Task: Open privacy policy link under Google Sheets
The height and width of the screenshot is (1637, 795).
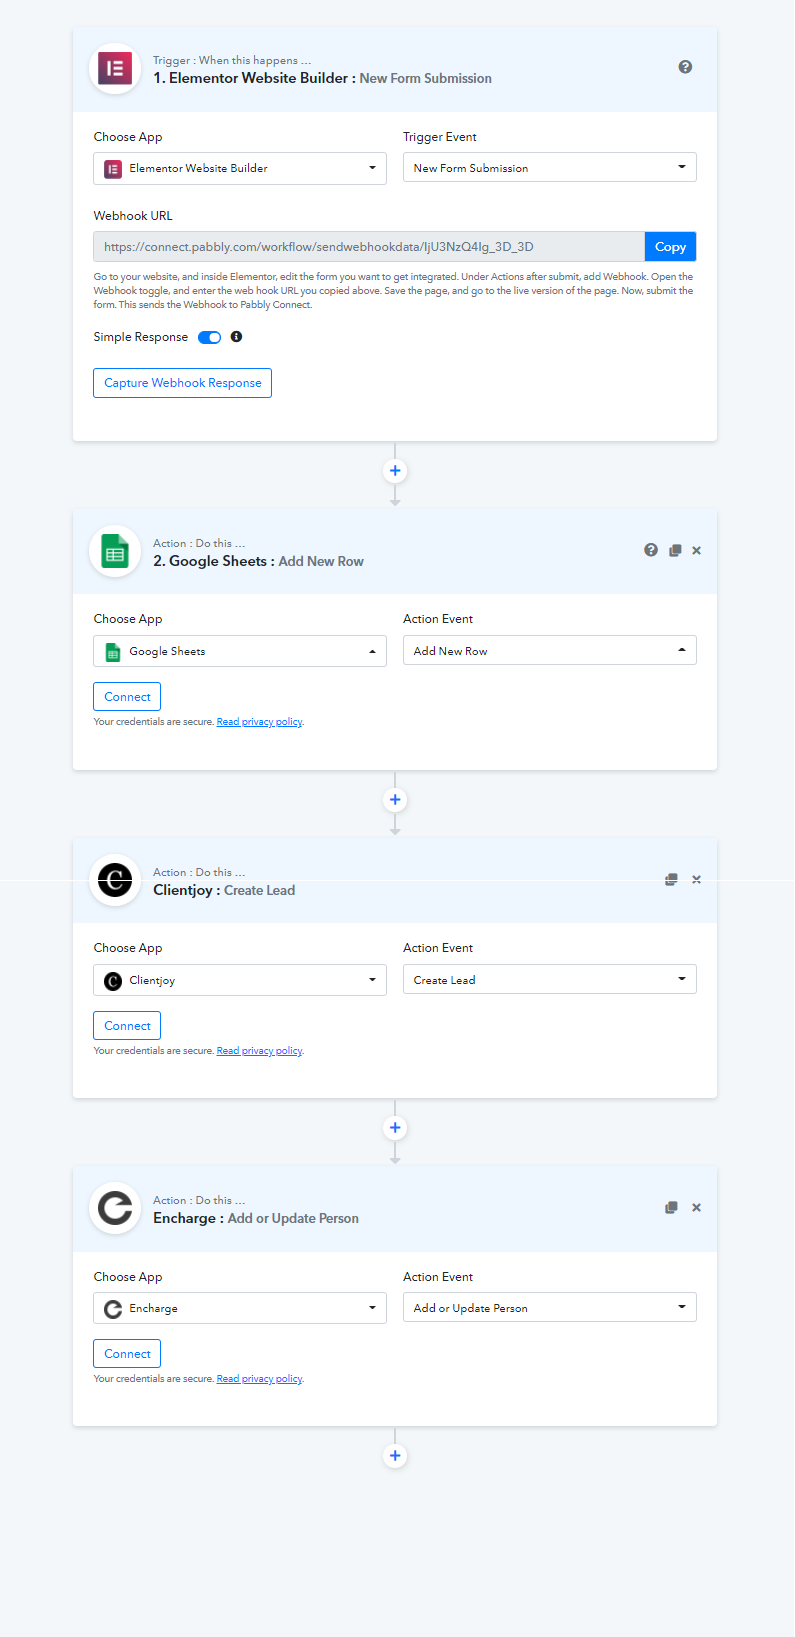Action: pos(259,722)
